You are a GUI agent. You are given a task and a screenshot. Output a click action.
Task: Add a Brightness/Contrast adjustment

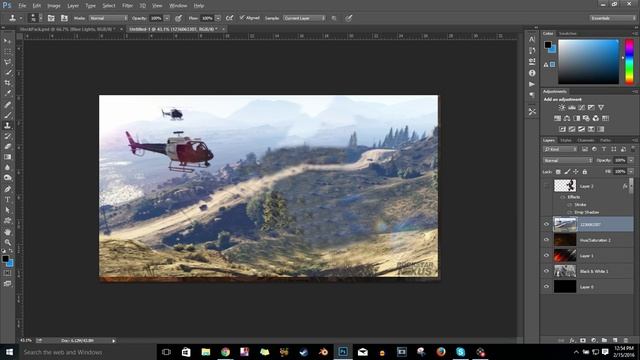click(x=562, y=108)
